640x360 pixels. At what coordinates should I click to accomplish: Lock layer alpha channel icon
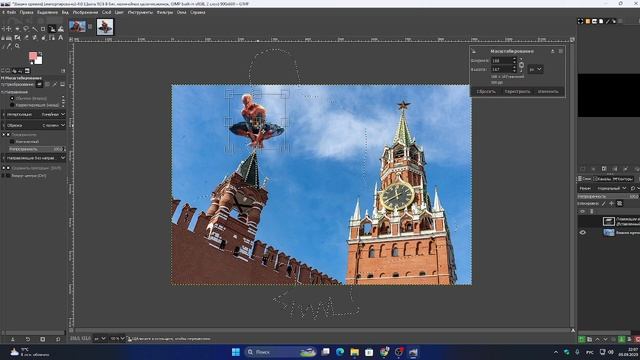pos(620,203)
